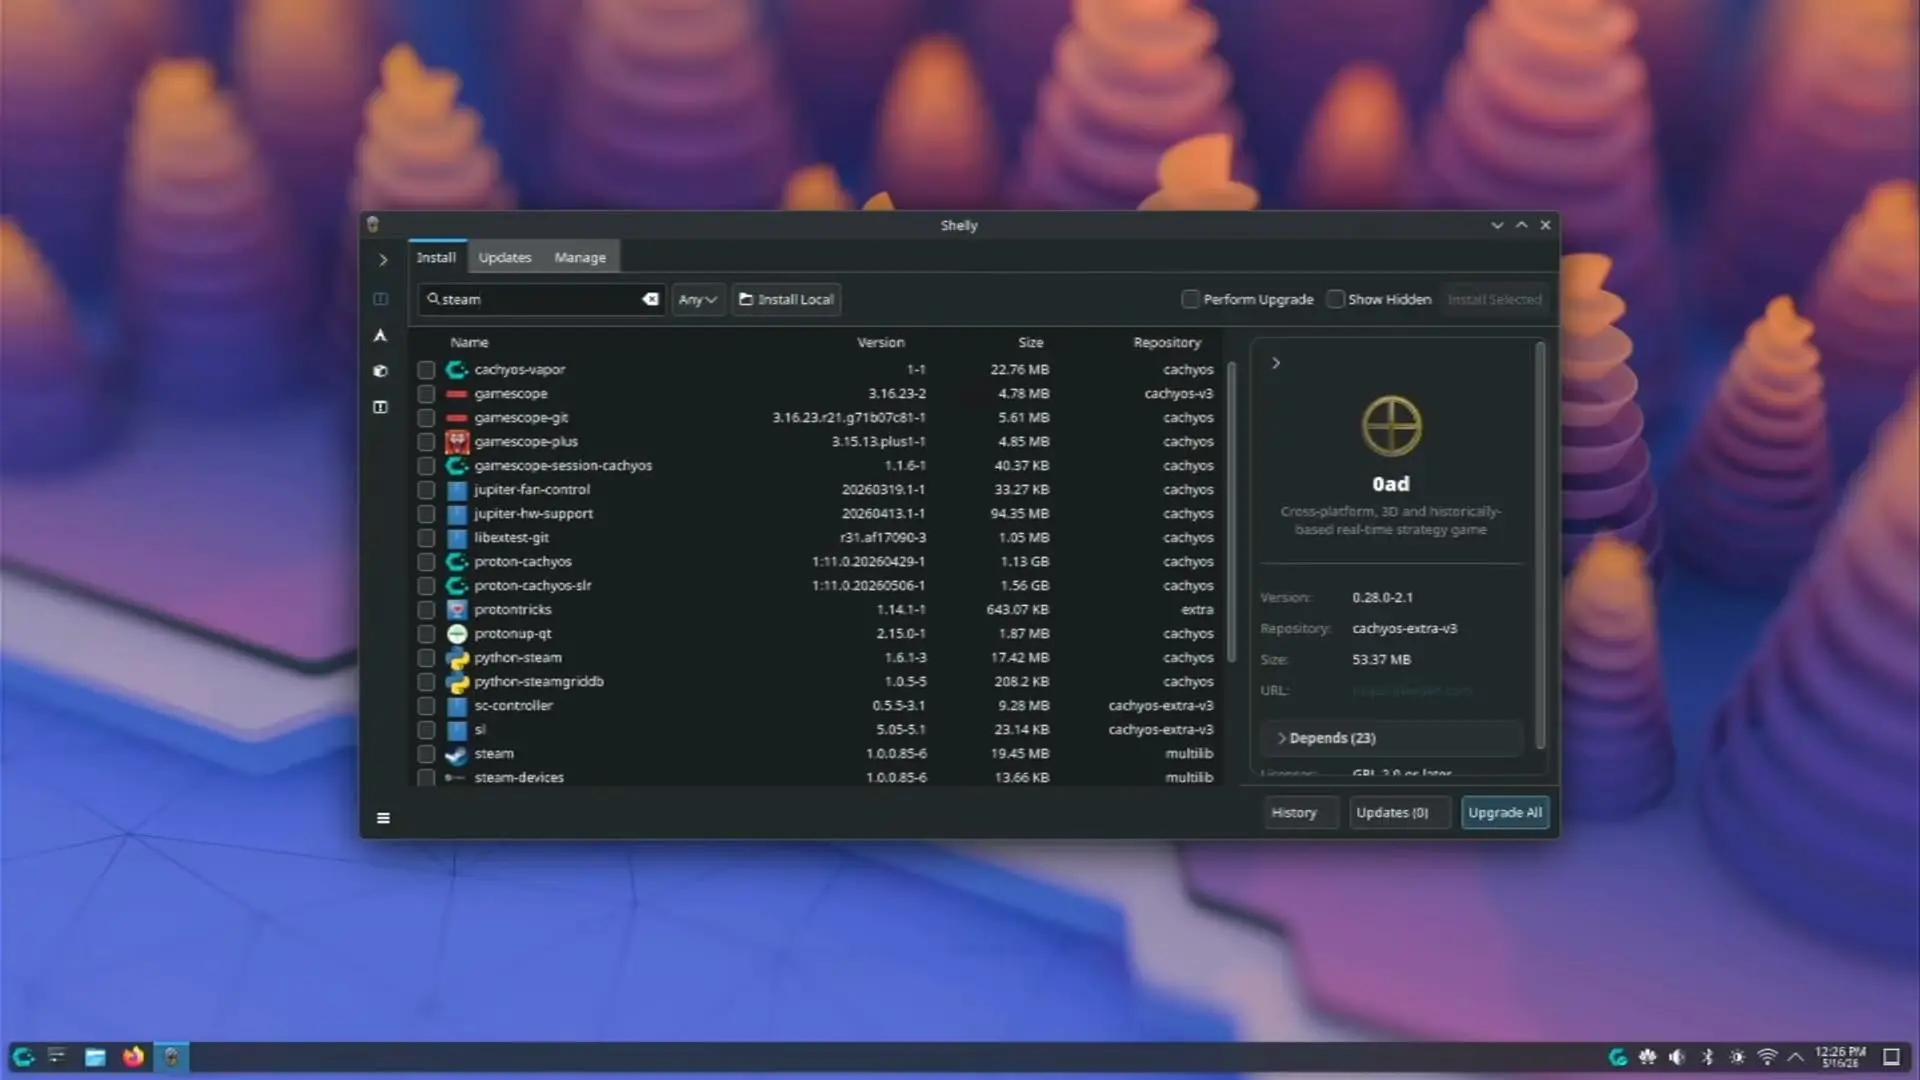
Task: Select the jupiter-fan-control row name
Action: (x=532, y=490)
